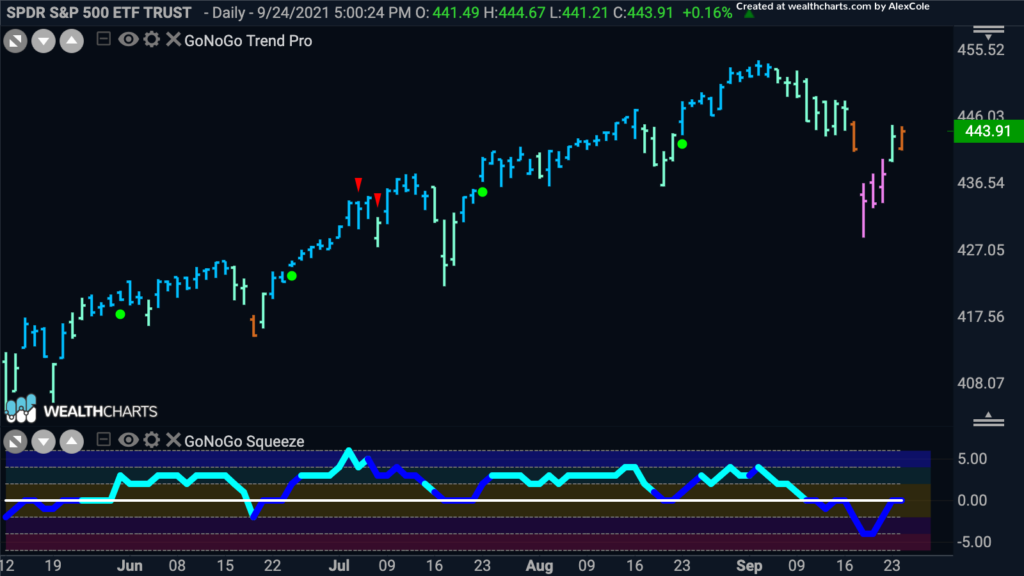Toggle visibility of GoNoGo Squeeze
Image resolution: width=1024 pixels, height=576 pixels.
pos(128,440)
